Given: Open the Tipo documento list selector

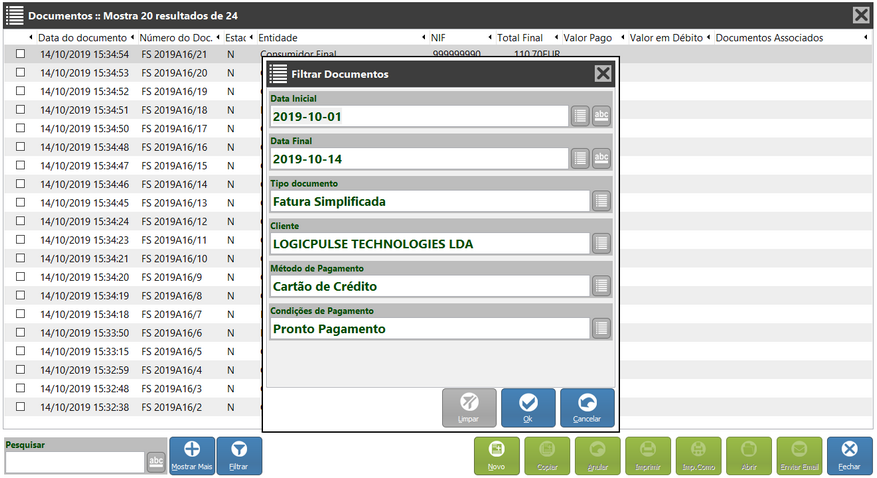Looking at the screenshot, I should (x=601, y=201).
